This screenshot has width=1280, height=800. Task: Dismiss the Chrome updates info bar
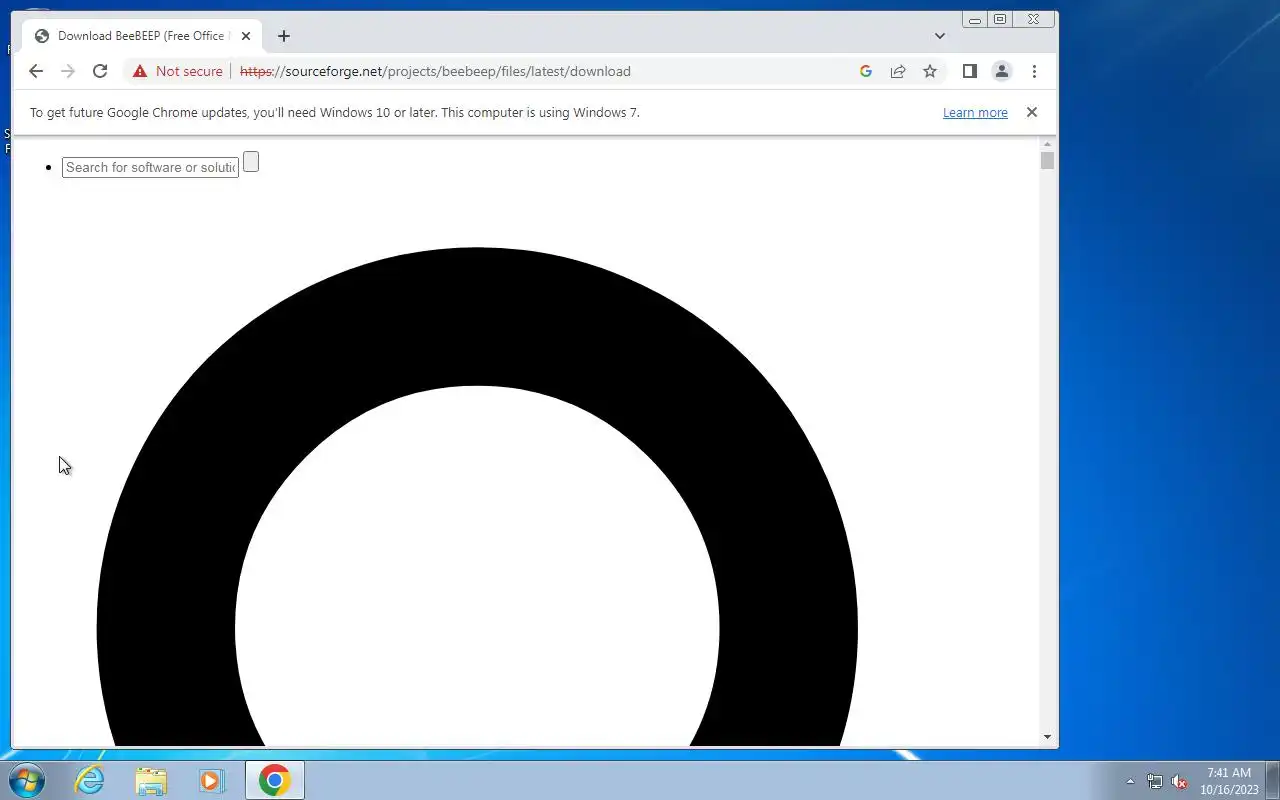tap(1032, 112)
